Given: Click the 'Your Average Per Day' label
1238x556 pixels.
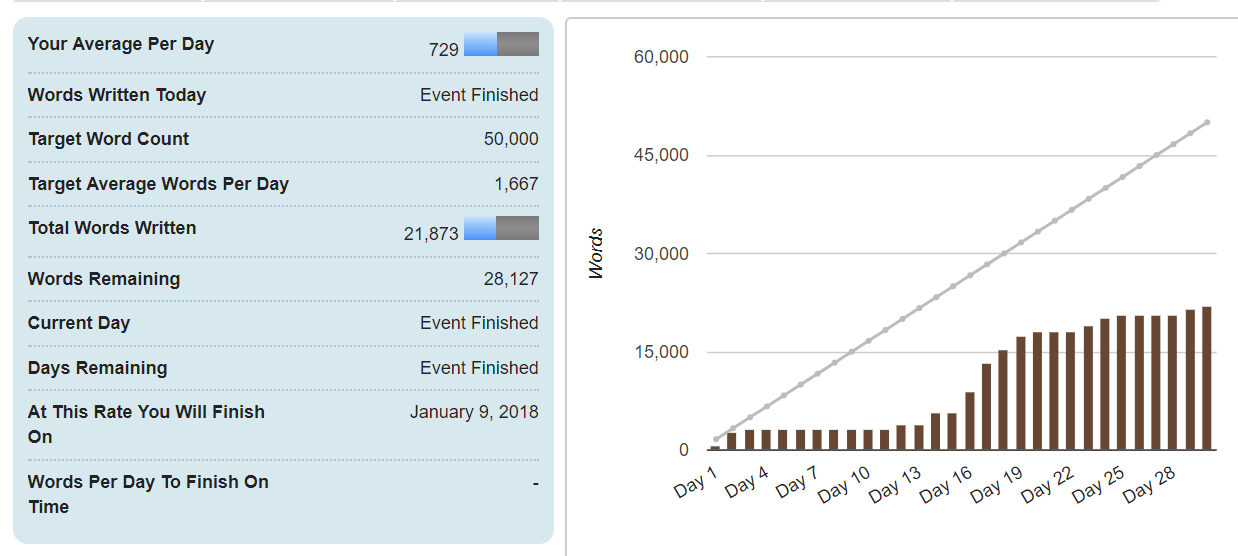Looking at the screenshot, I should (x=121, y=44).
